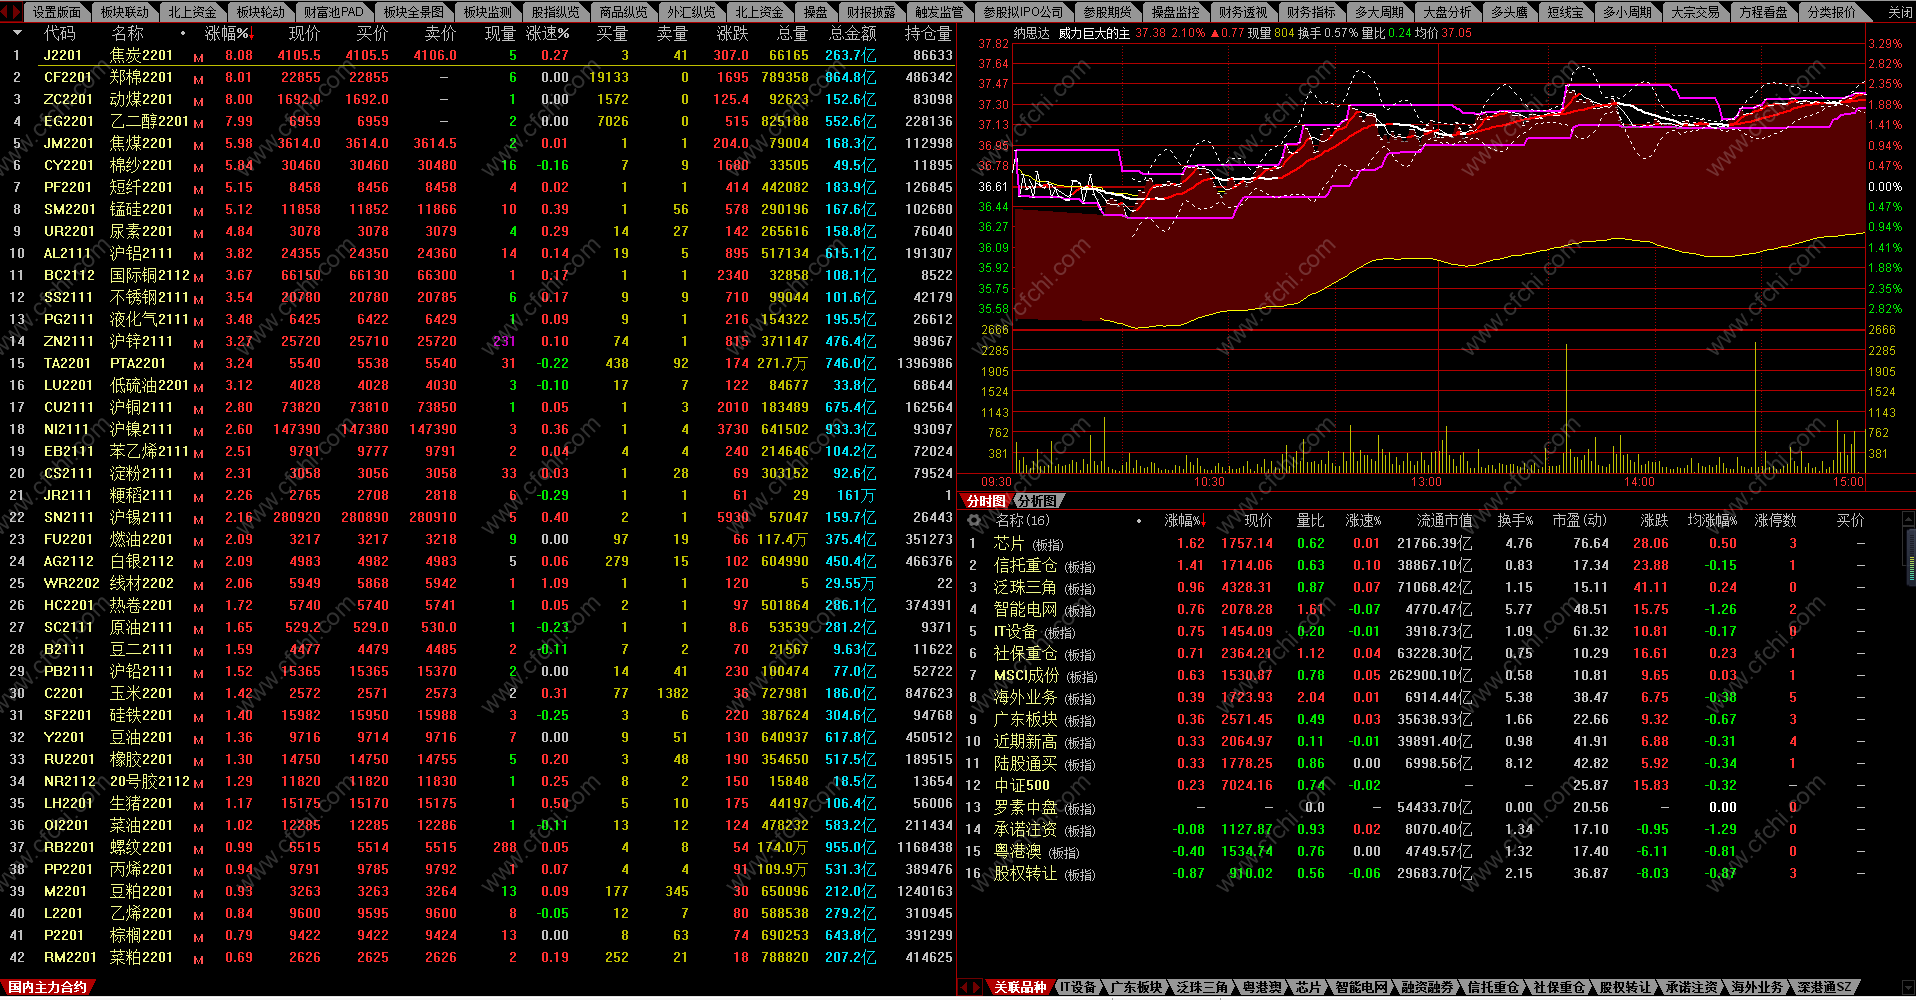
Task: Click right scroll arrow before 关联品种 tab
Action: coord(976,987)
